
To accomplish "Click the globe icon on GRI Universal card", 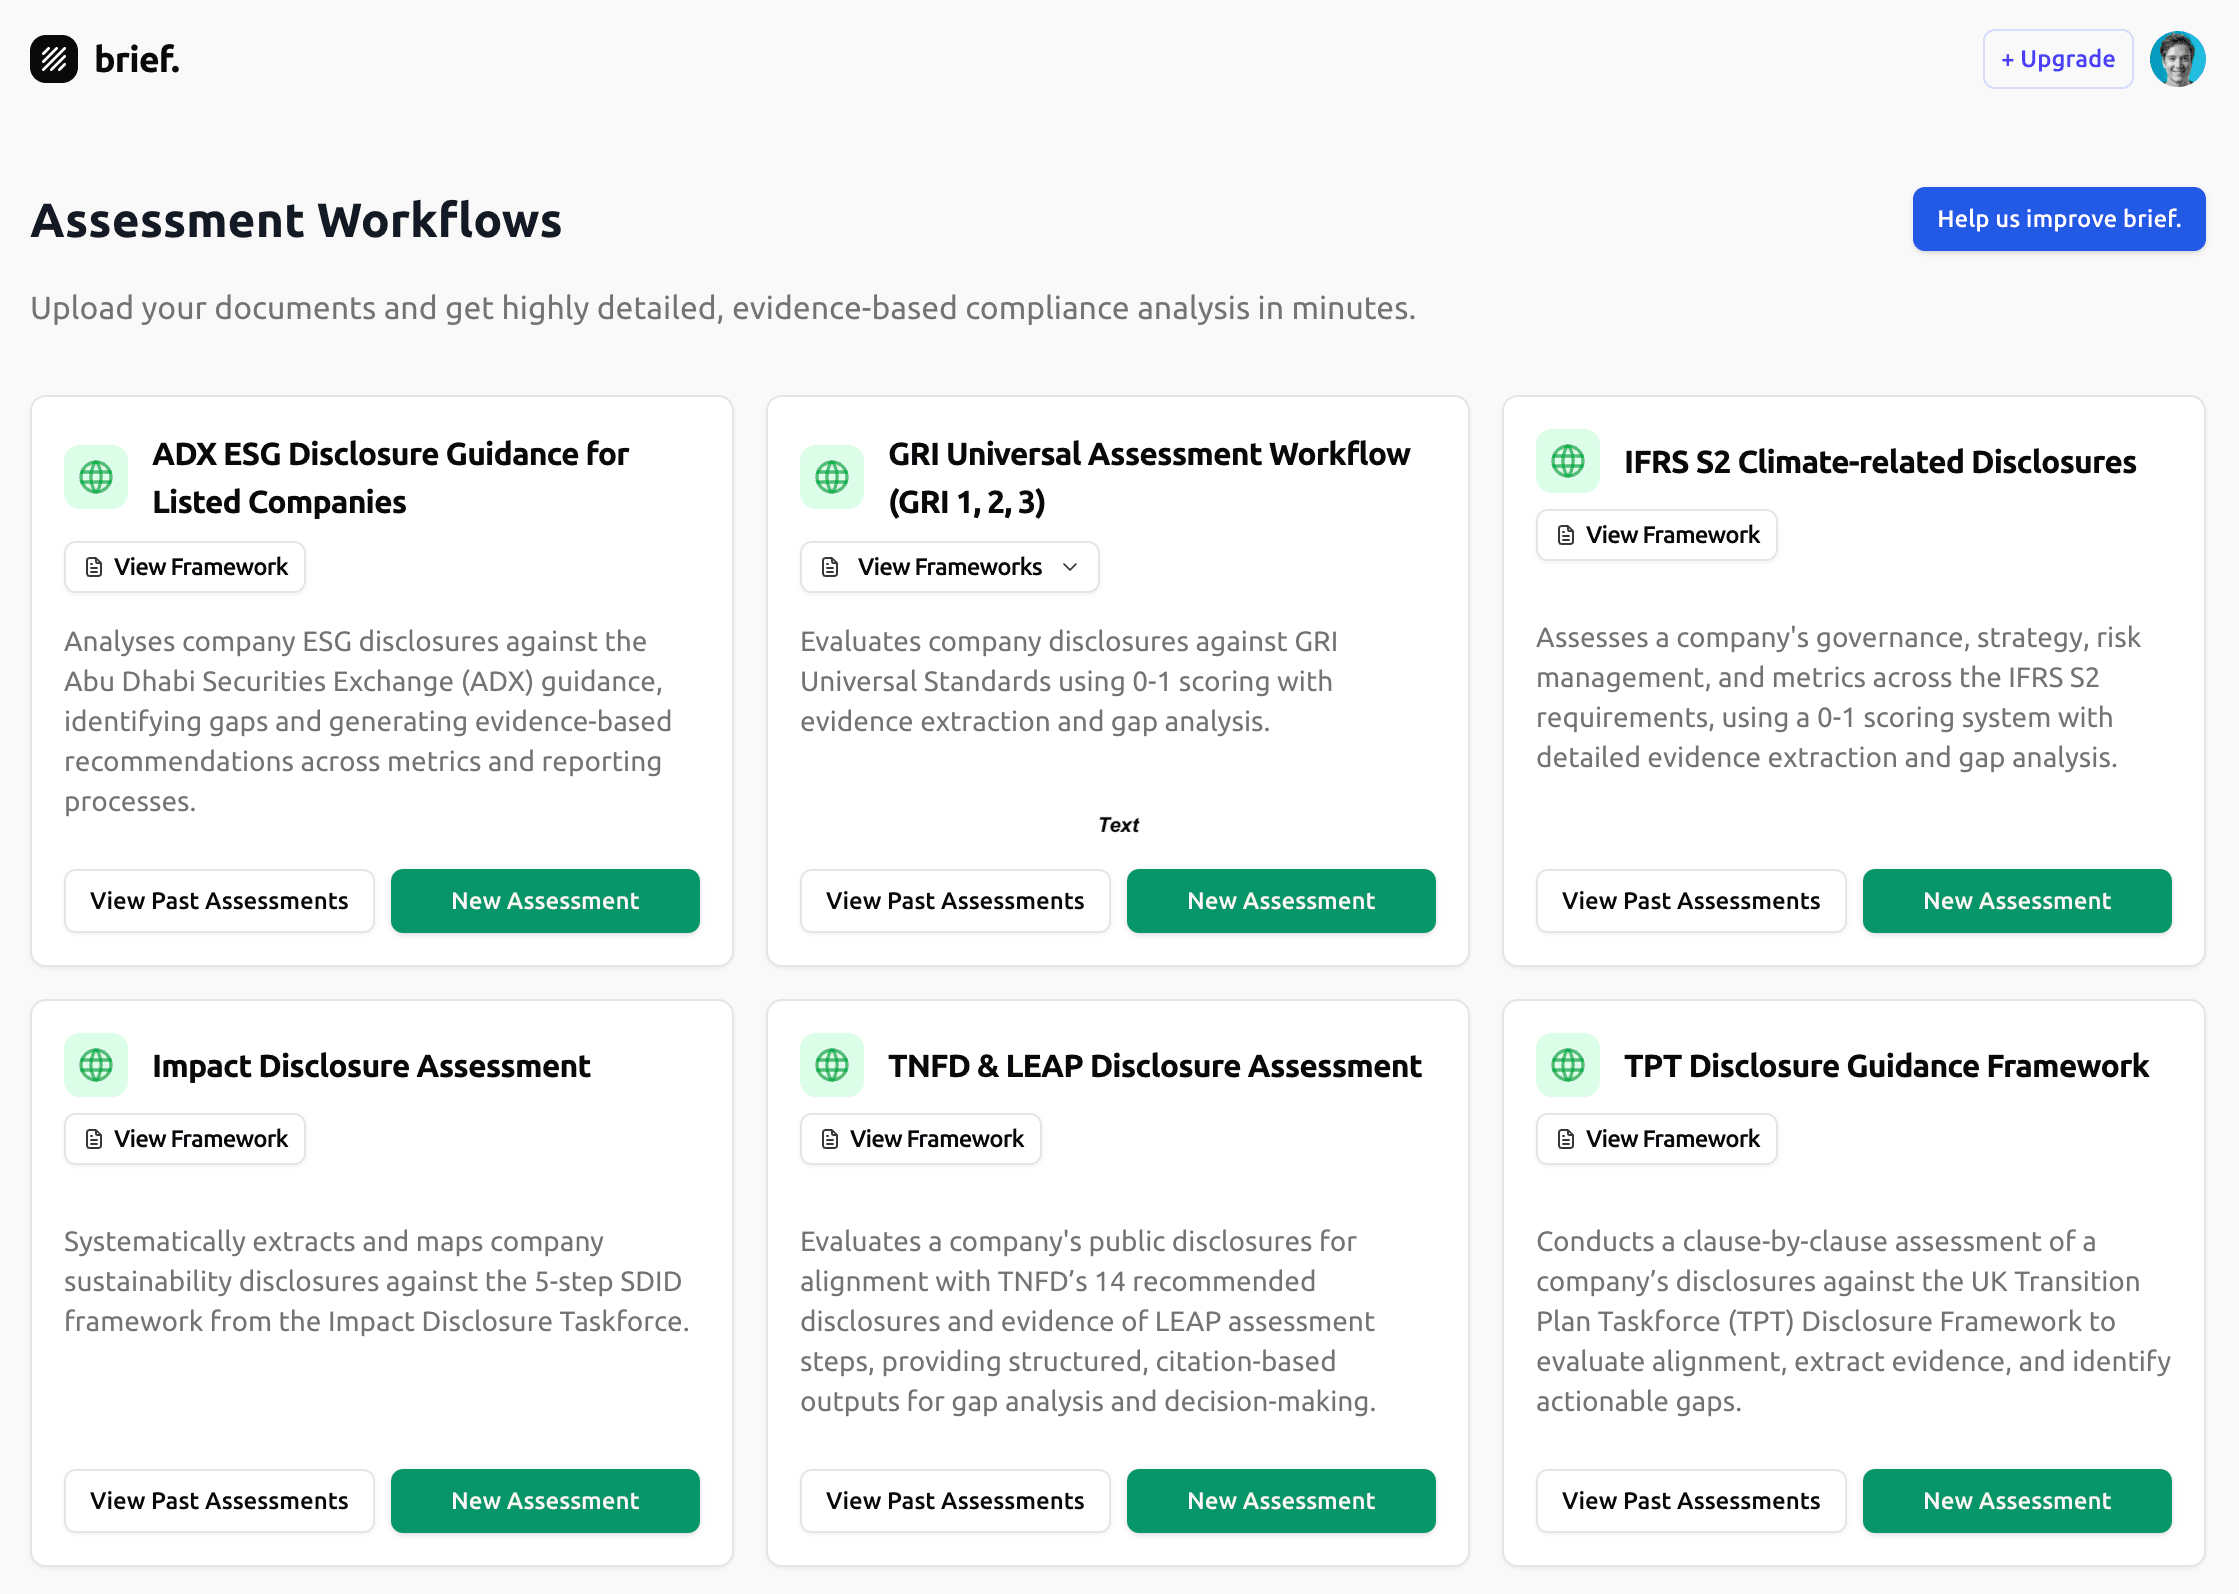I will click(x=831, y=477).
